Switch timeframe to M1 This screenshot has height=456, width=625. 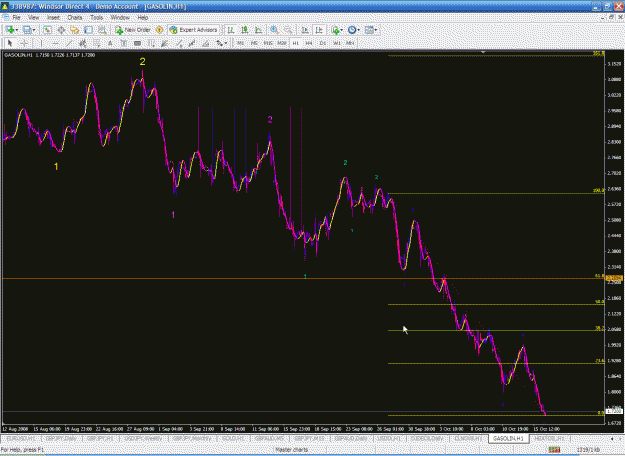pos(240,43)
